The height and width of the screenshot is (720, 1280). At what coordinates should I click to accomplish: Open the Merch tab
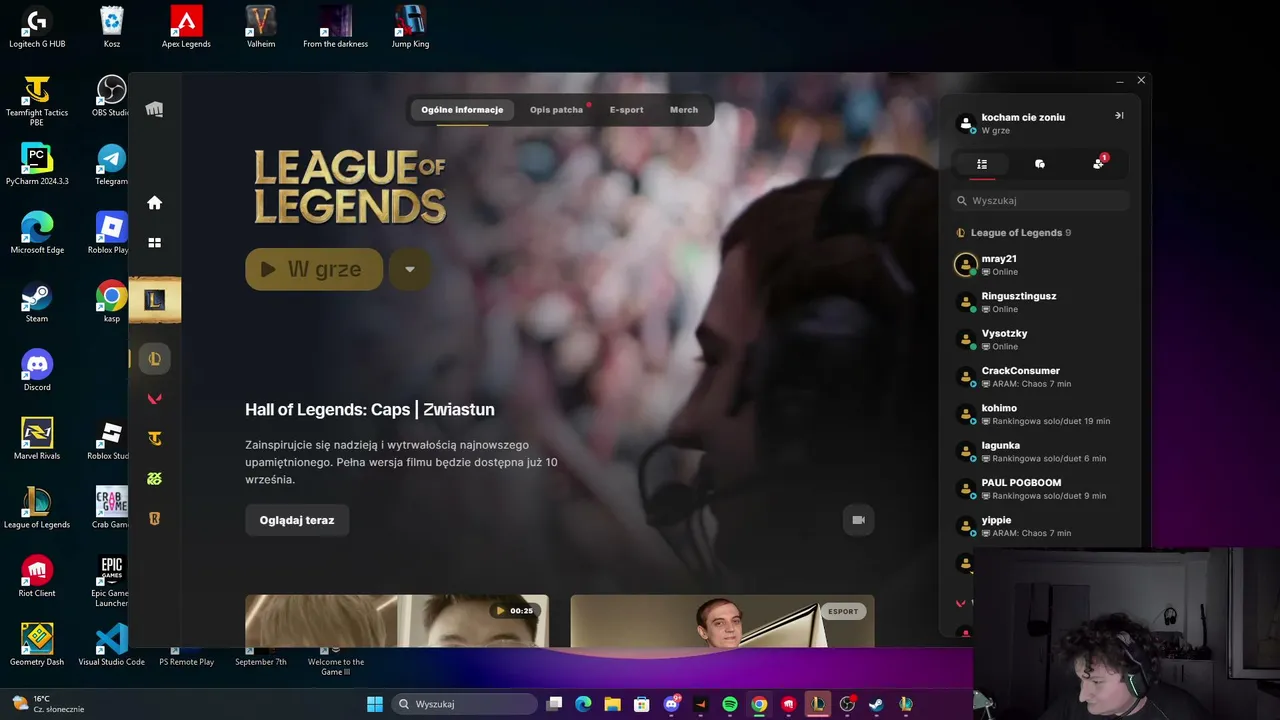(x=684, y=110)
